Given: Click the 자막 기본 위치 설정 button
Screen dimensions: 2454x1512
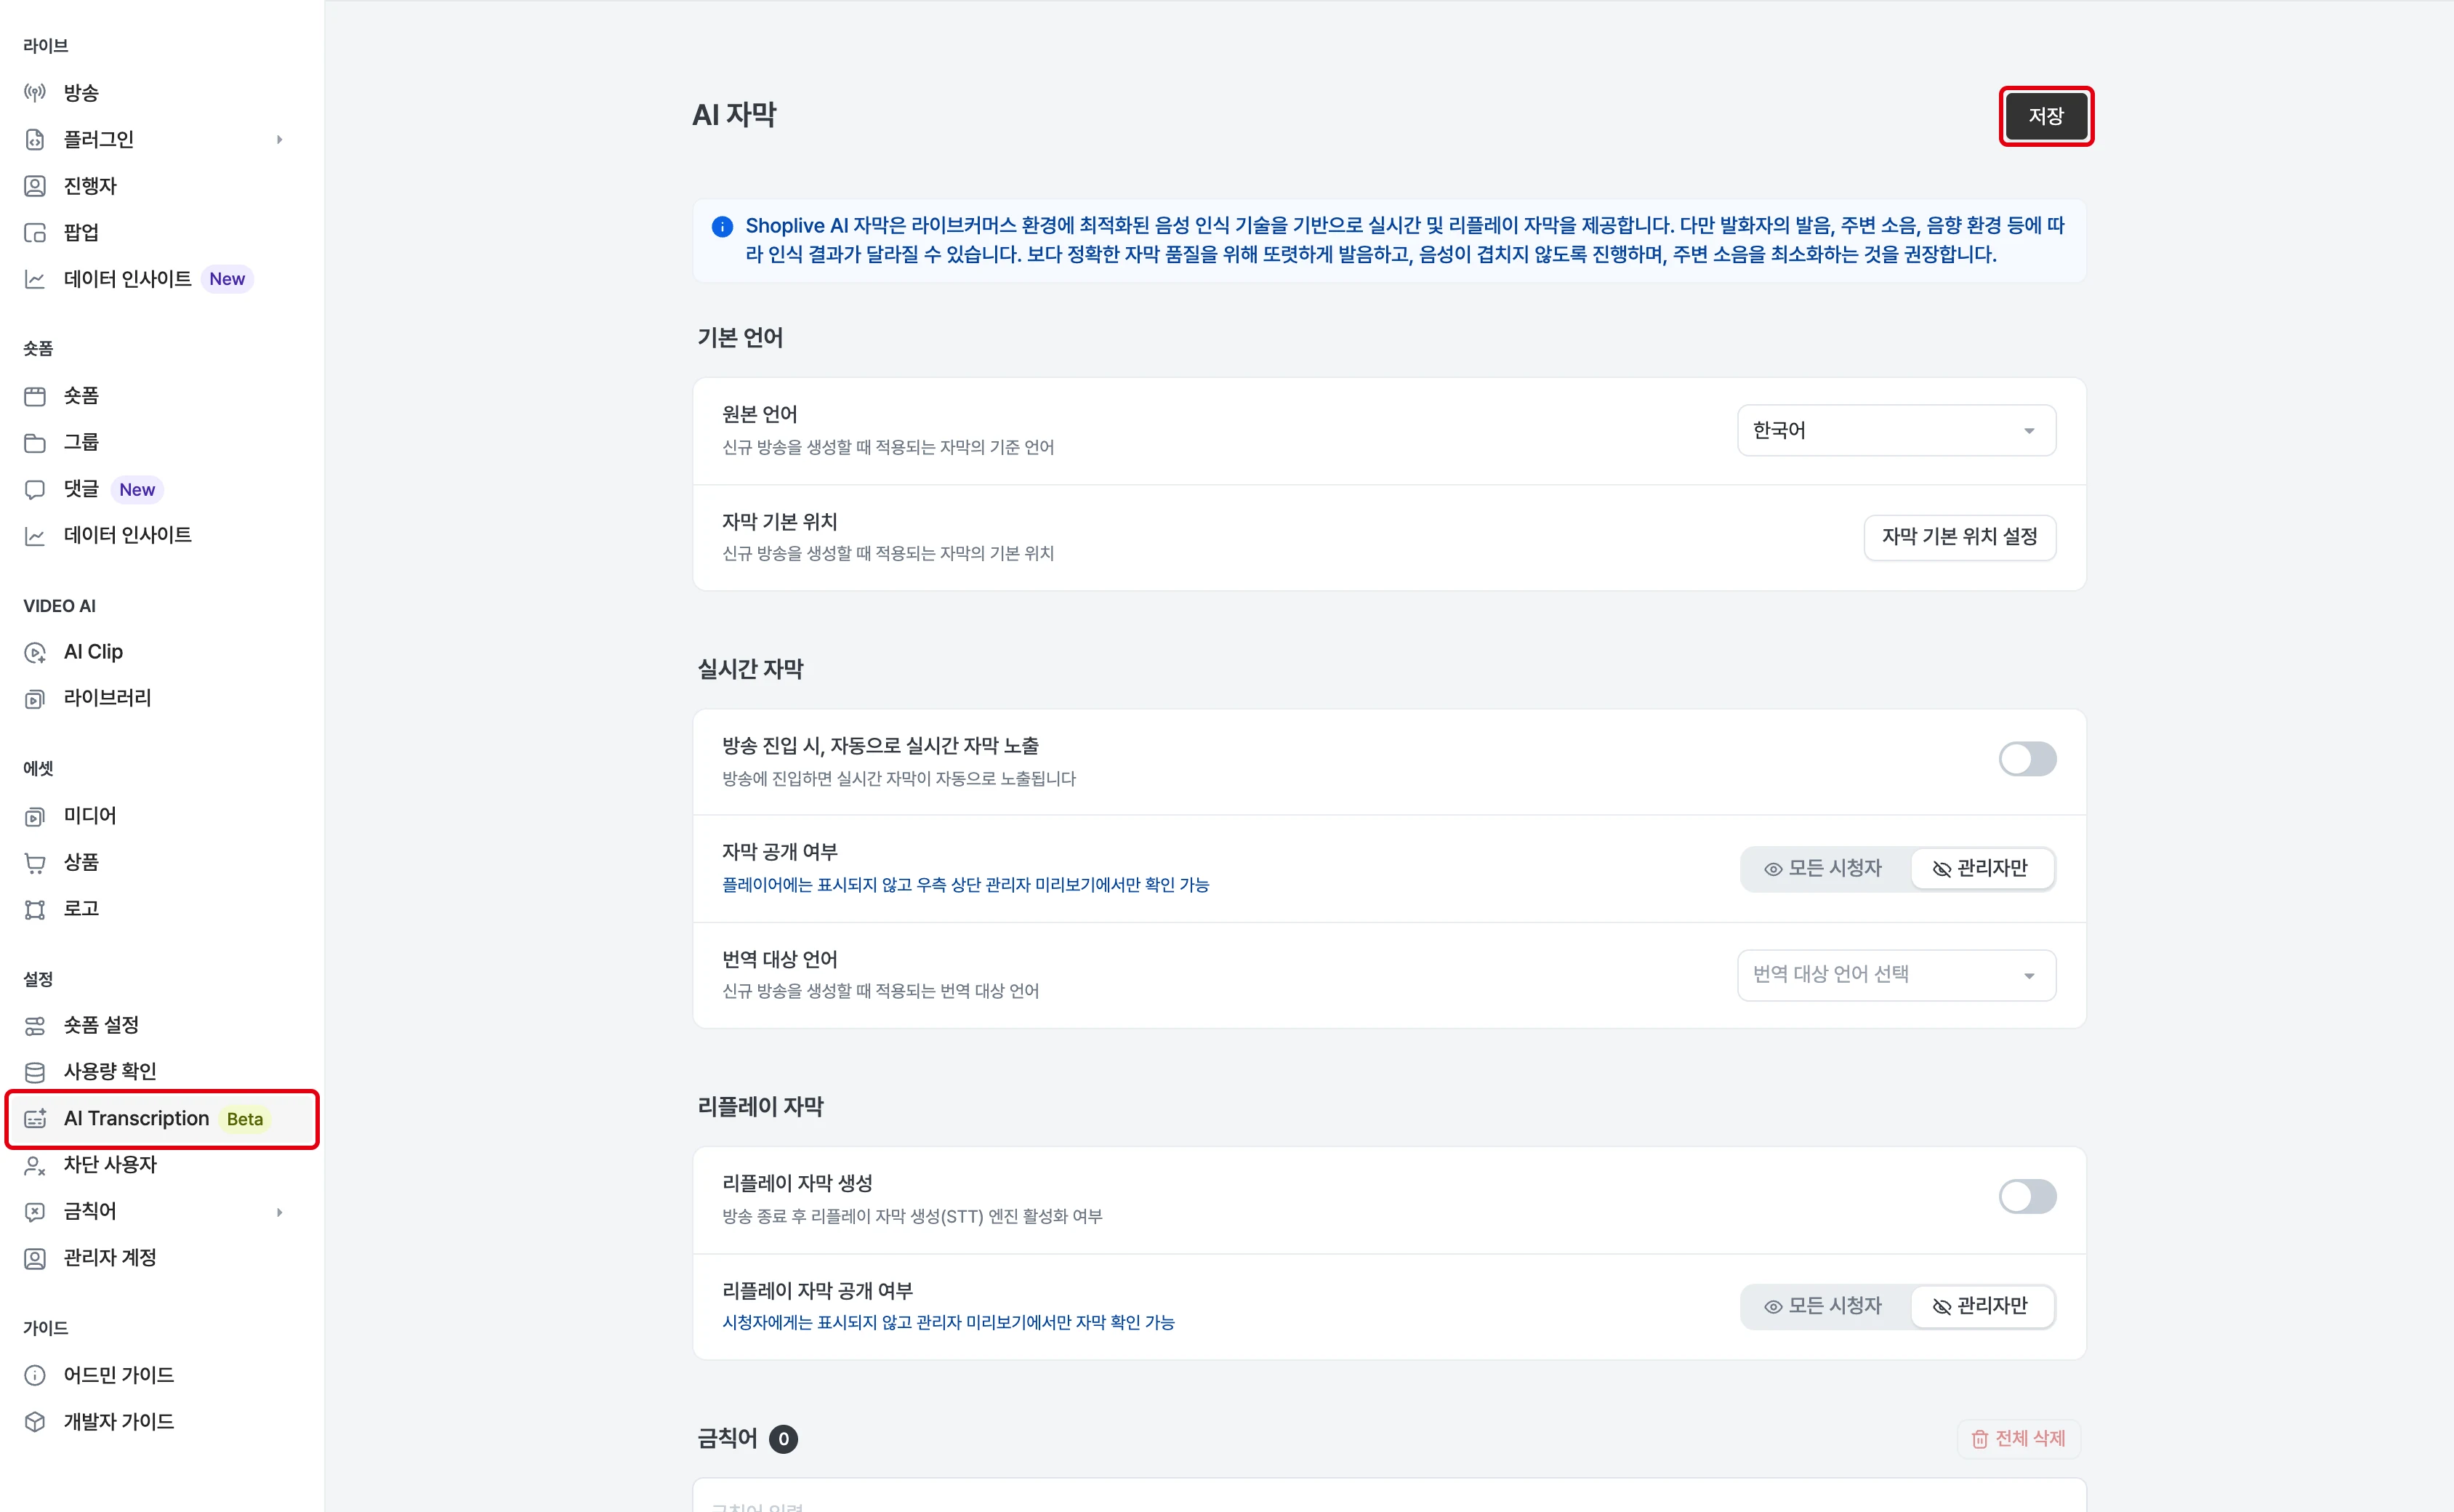Looking at the screenshot, I should [1959, 537].
